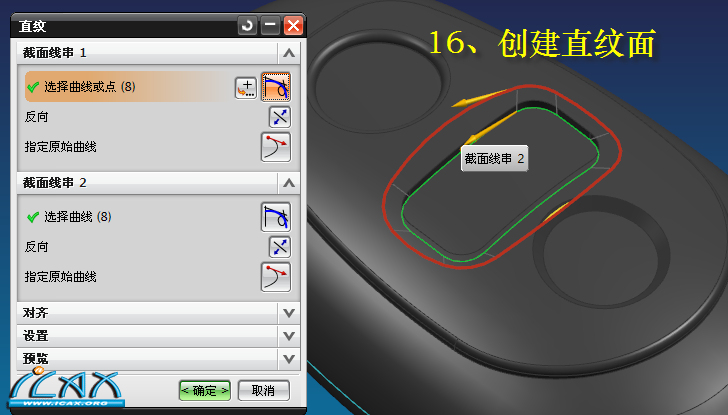Click the 反向 reverse direction icon in 截面线串 2
Image resolution: width=728 pixels, height=415 pixels.
(280, 247)
